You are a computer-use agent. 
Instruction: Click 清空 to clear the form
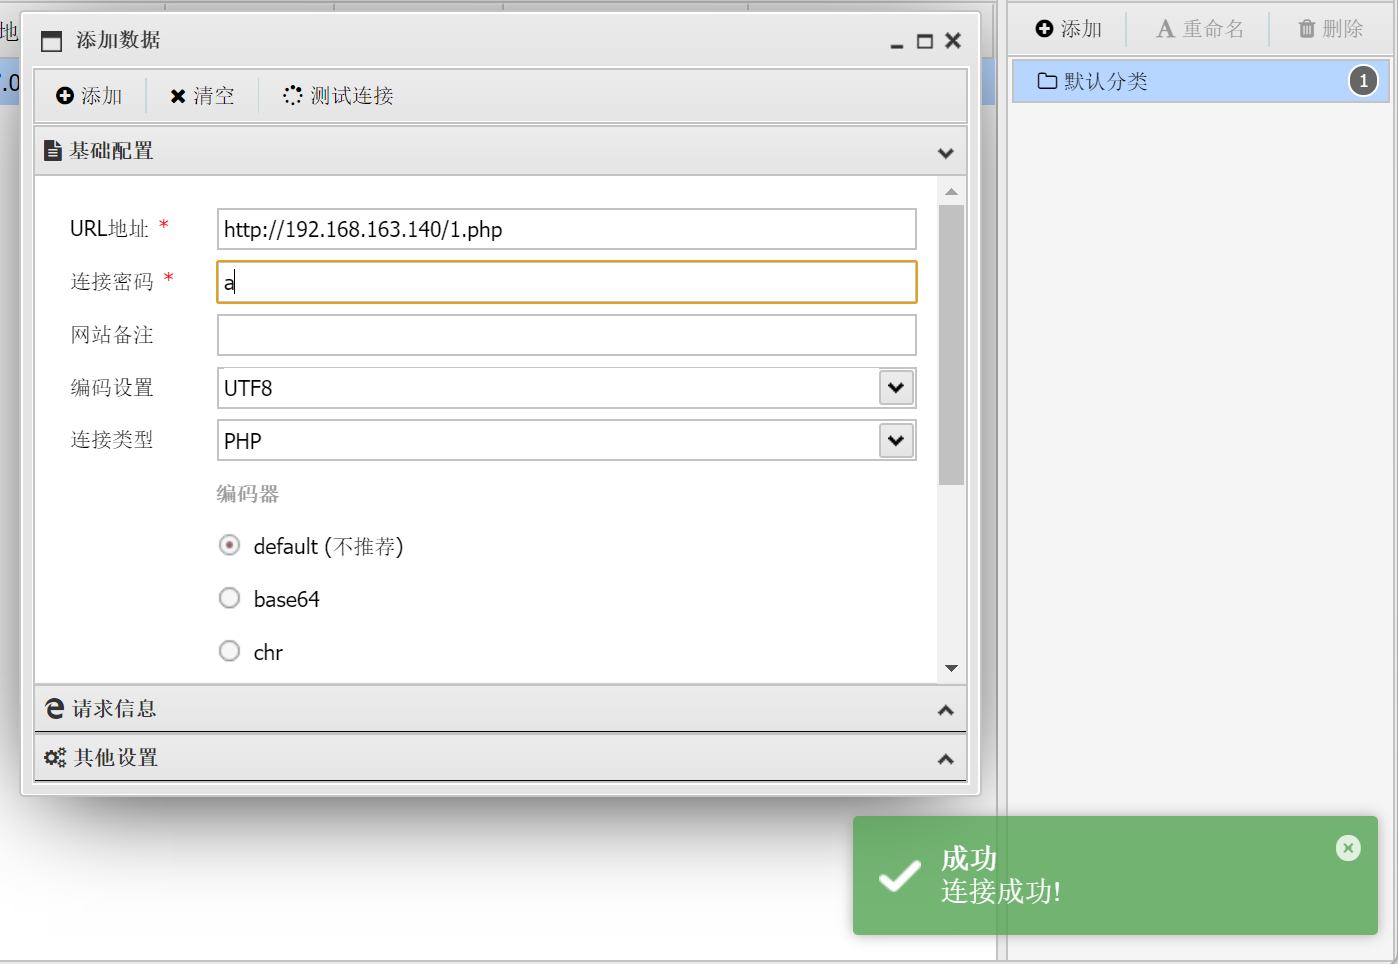202,96
